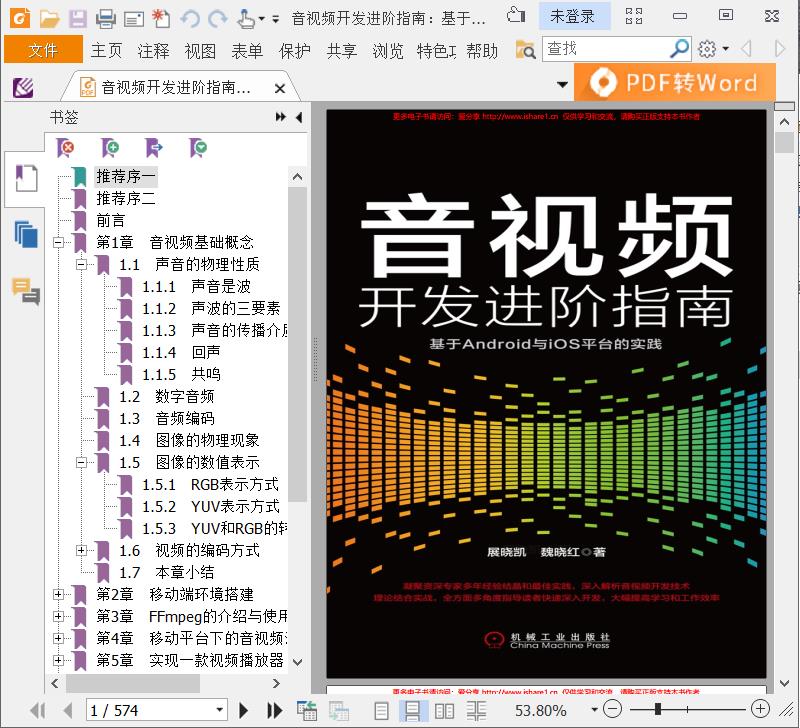Collapse the bookmarks panel with left arrow
This screenshot has width=800, height=728.
[299, 117]
